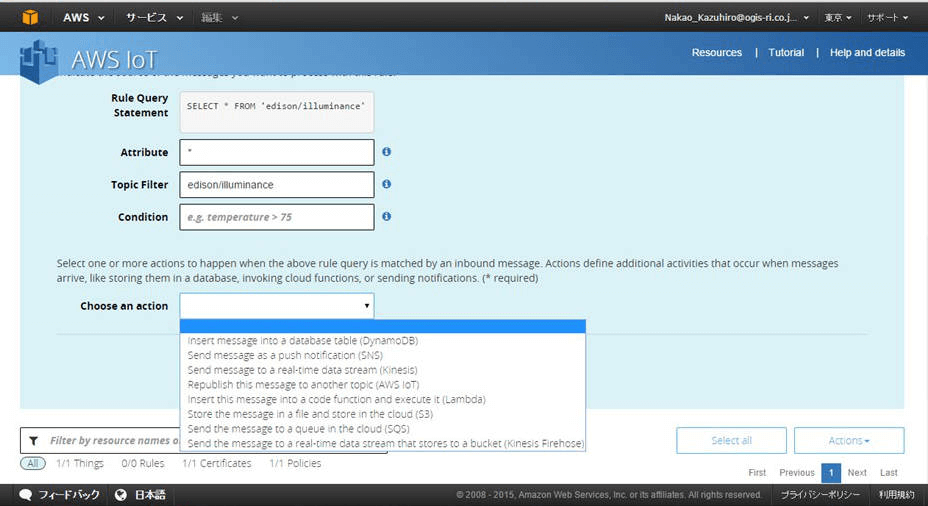Collapse the Choose an action dropdown
The height and width of the screenshot is (506, 928).
tap(277, 306)
